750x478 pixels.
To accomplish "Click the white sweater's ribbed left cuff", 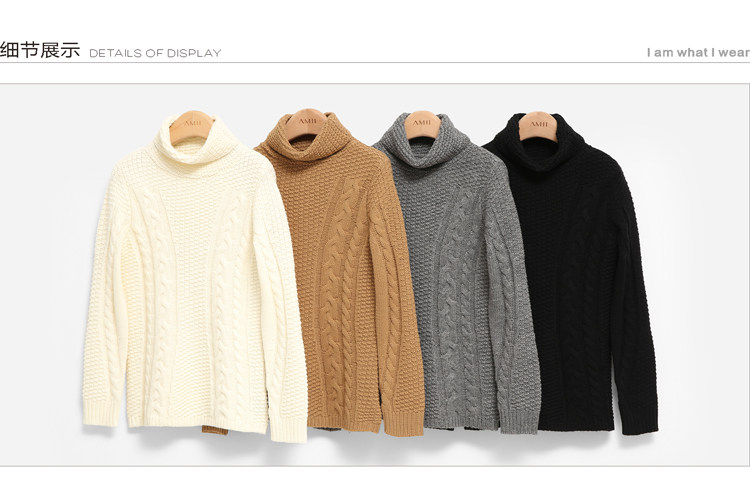I will pyautogui.click(x=101, y=411).
